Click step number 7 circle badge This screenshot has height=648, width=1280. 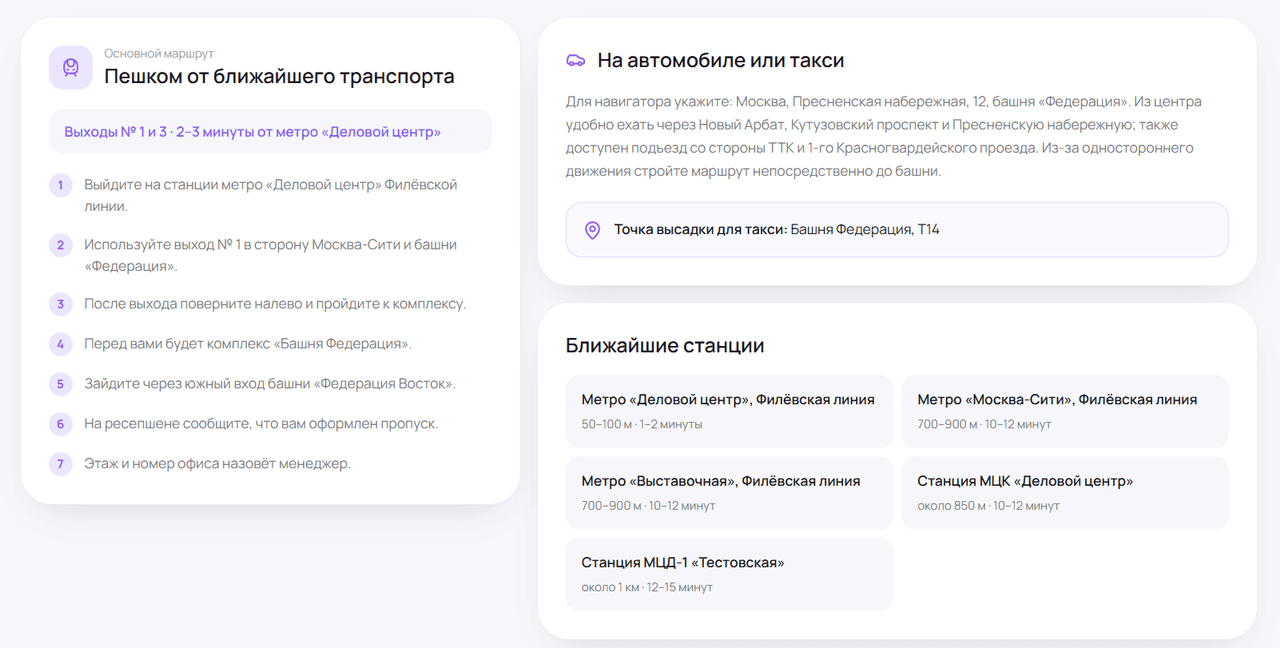60,464
